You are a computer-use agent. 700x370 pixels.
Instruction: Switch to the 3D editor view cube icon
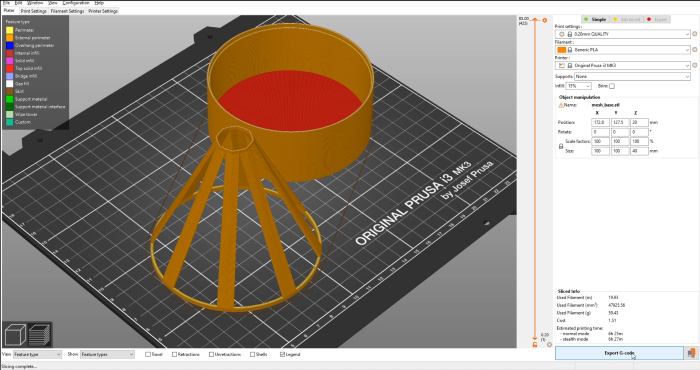coord(15,335)
